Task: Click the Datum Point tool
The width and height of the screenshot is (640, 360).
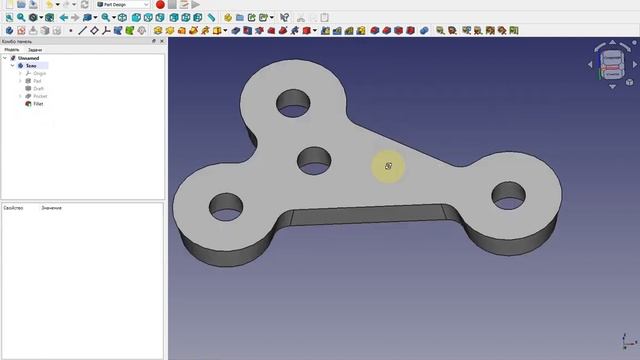Action: (71, 31)
